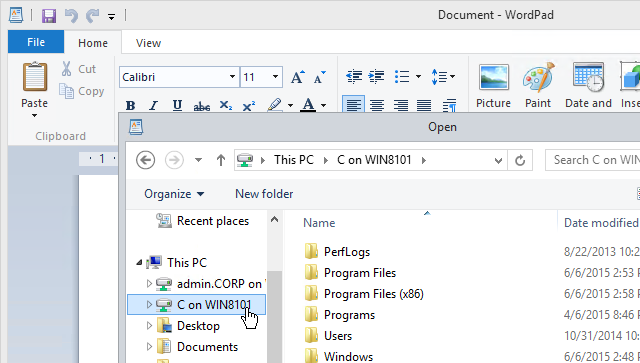This screenshot has width=640, height=363.
Task: Insert Date and time
Action: [588, 86]
